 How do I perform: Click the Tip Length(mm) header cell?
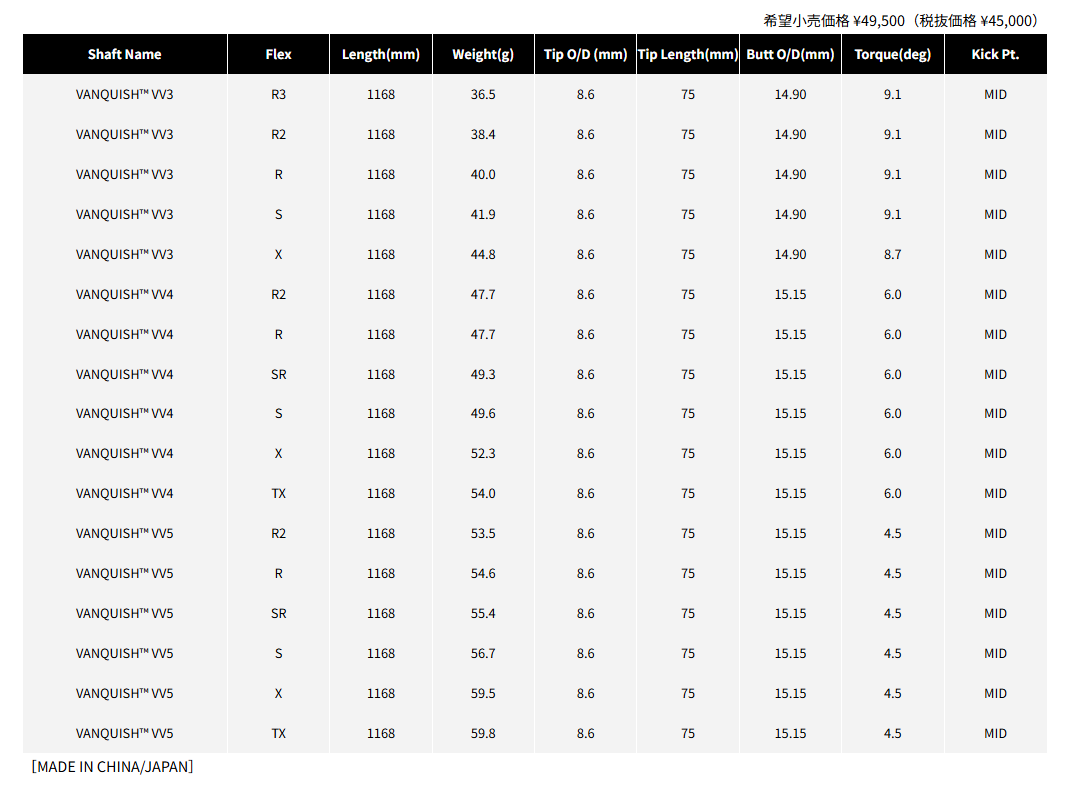coord(688,55)
